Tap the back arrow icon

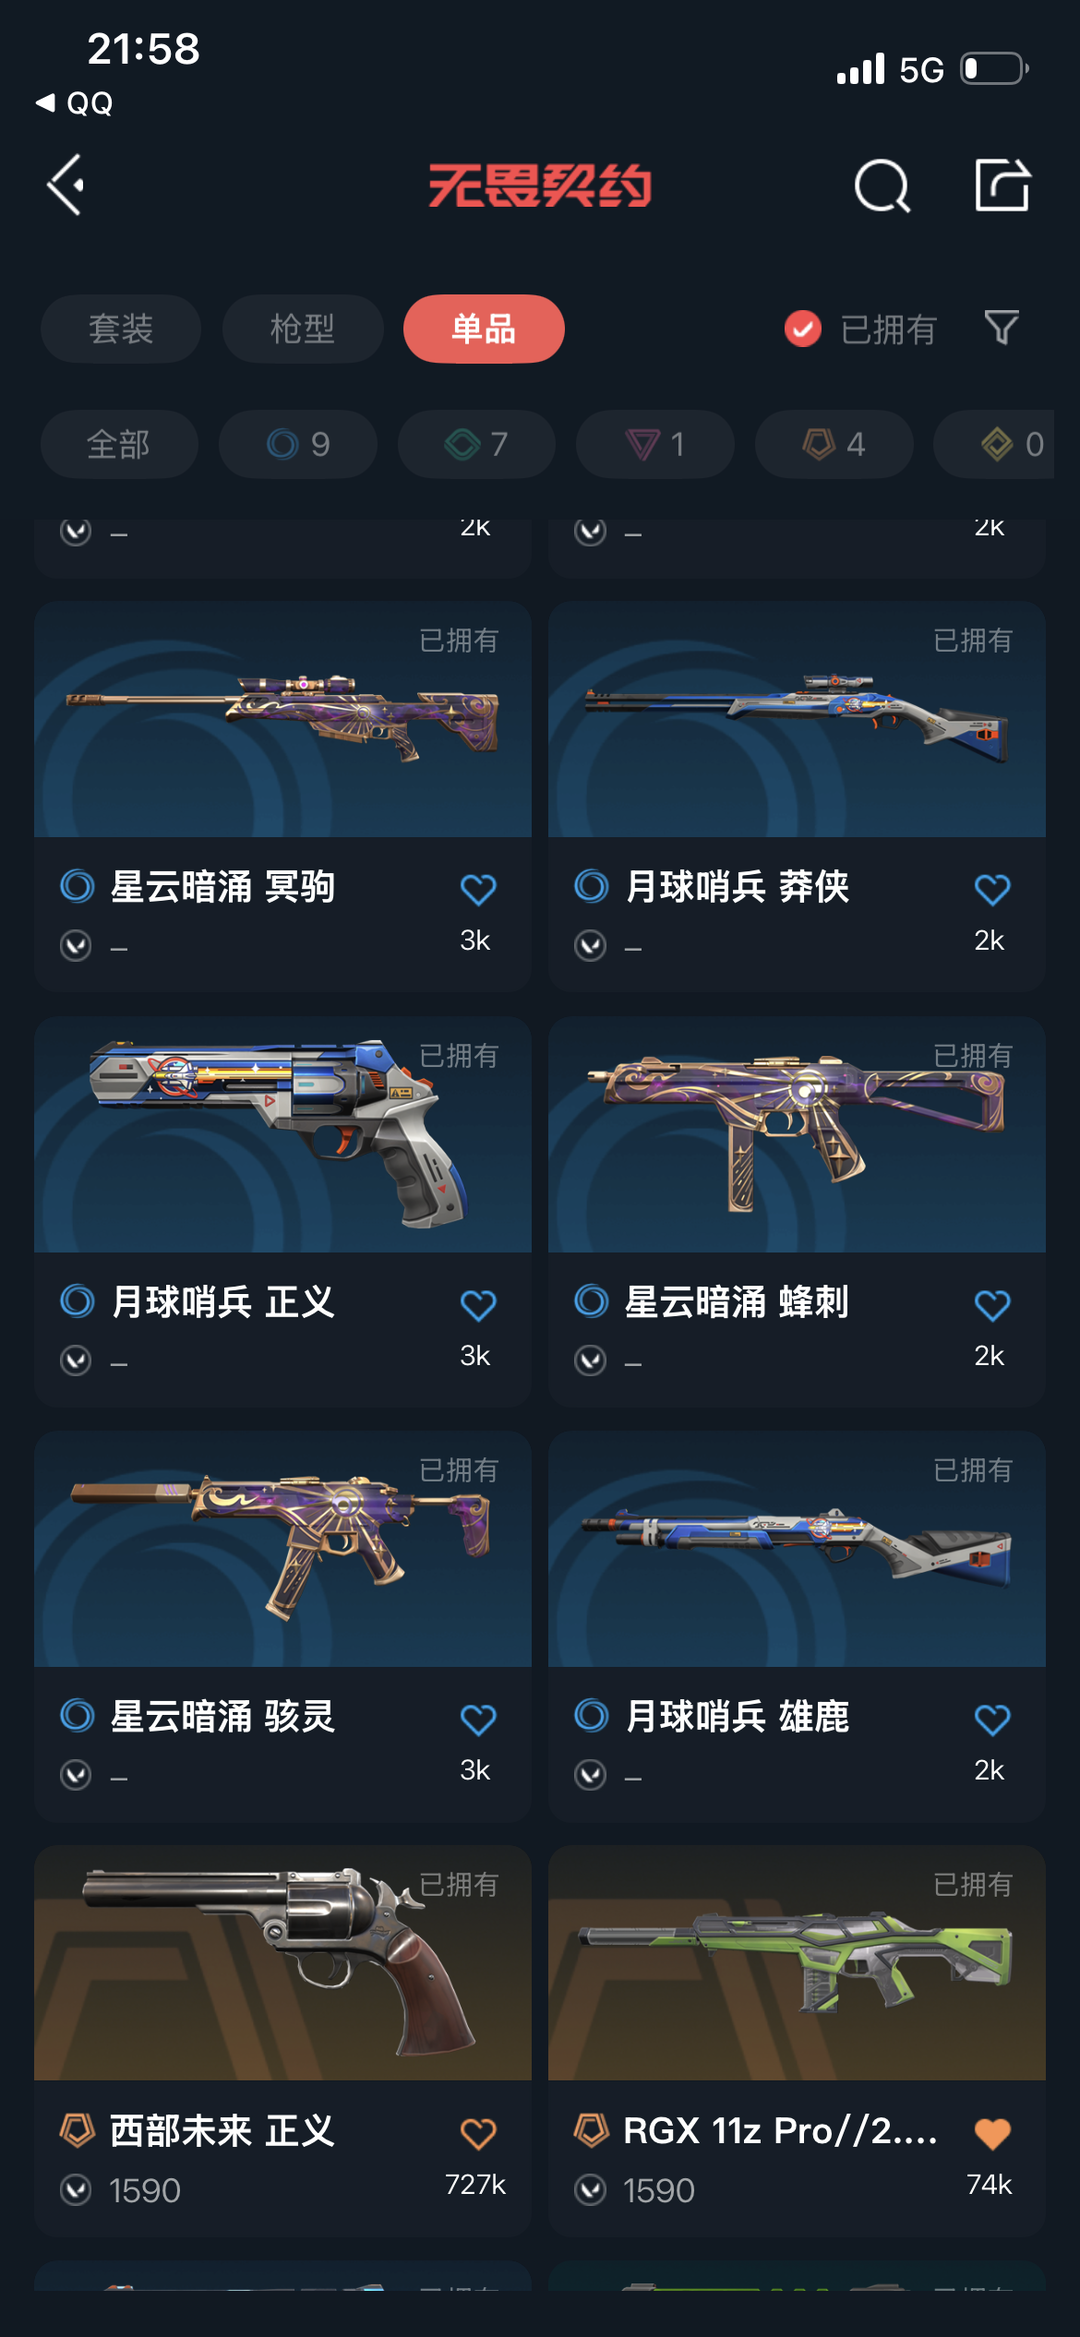click(66, 185)
